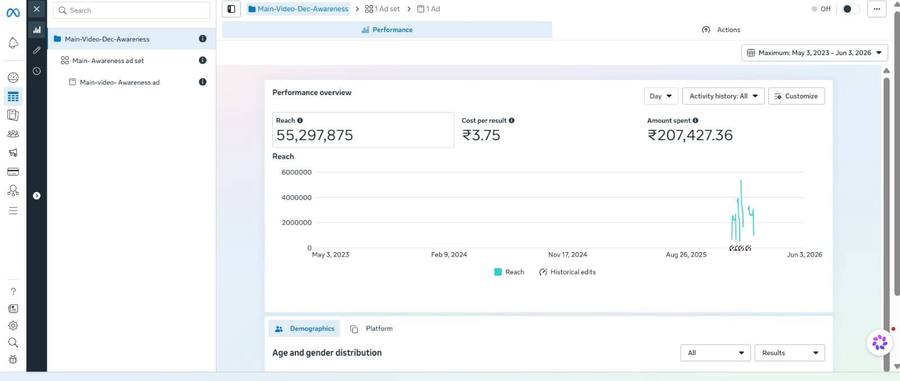Switch to the Demographics tab
Image resolution: width=900 pixels, height=381 pixels.
[305, 329]
